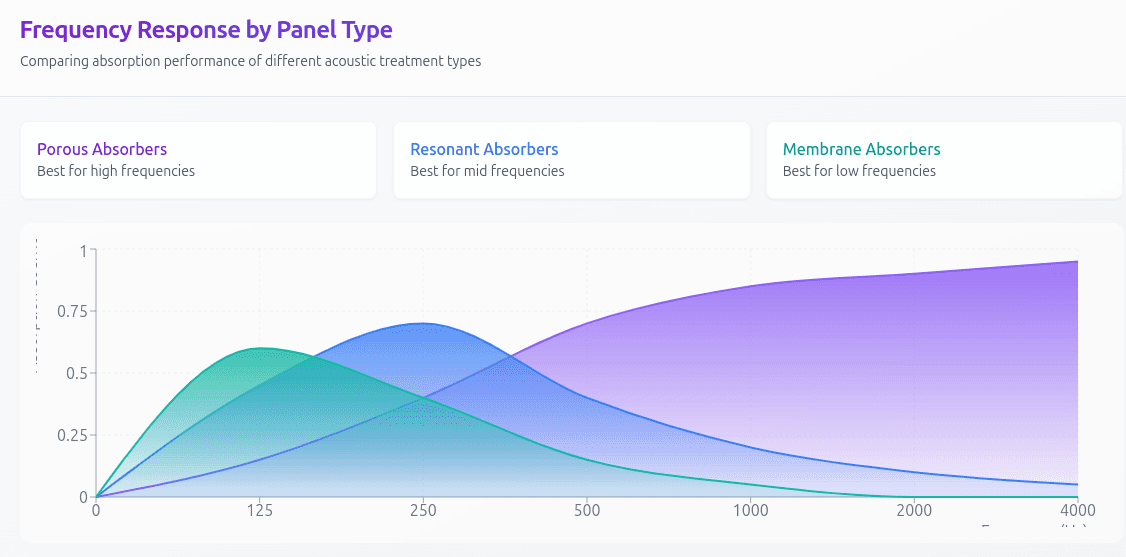Click the 'Best for mid frequencies' text
Screen dimensions: 1126x557
tap(487, 171)
